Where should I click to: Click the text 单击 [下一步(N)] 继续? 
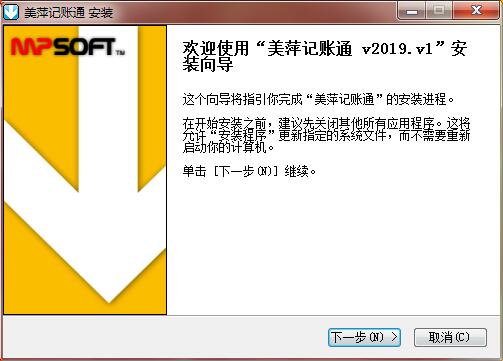pyautogui.click(x=249, y=171)
